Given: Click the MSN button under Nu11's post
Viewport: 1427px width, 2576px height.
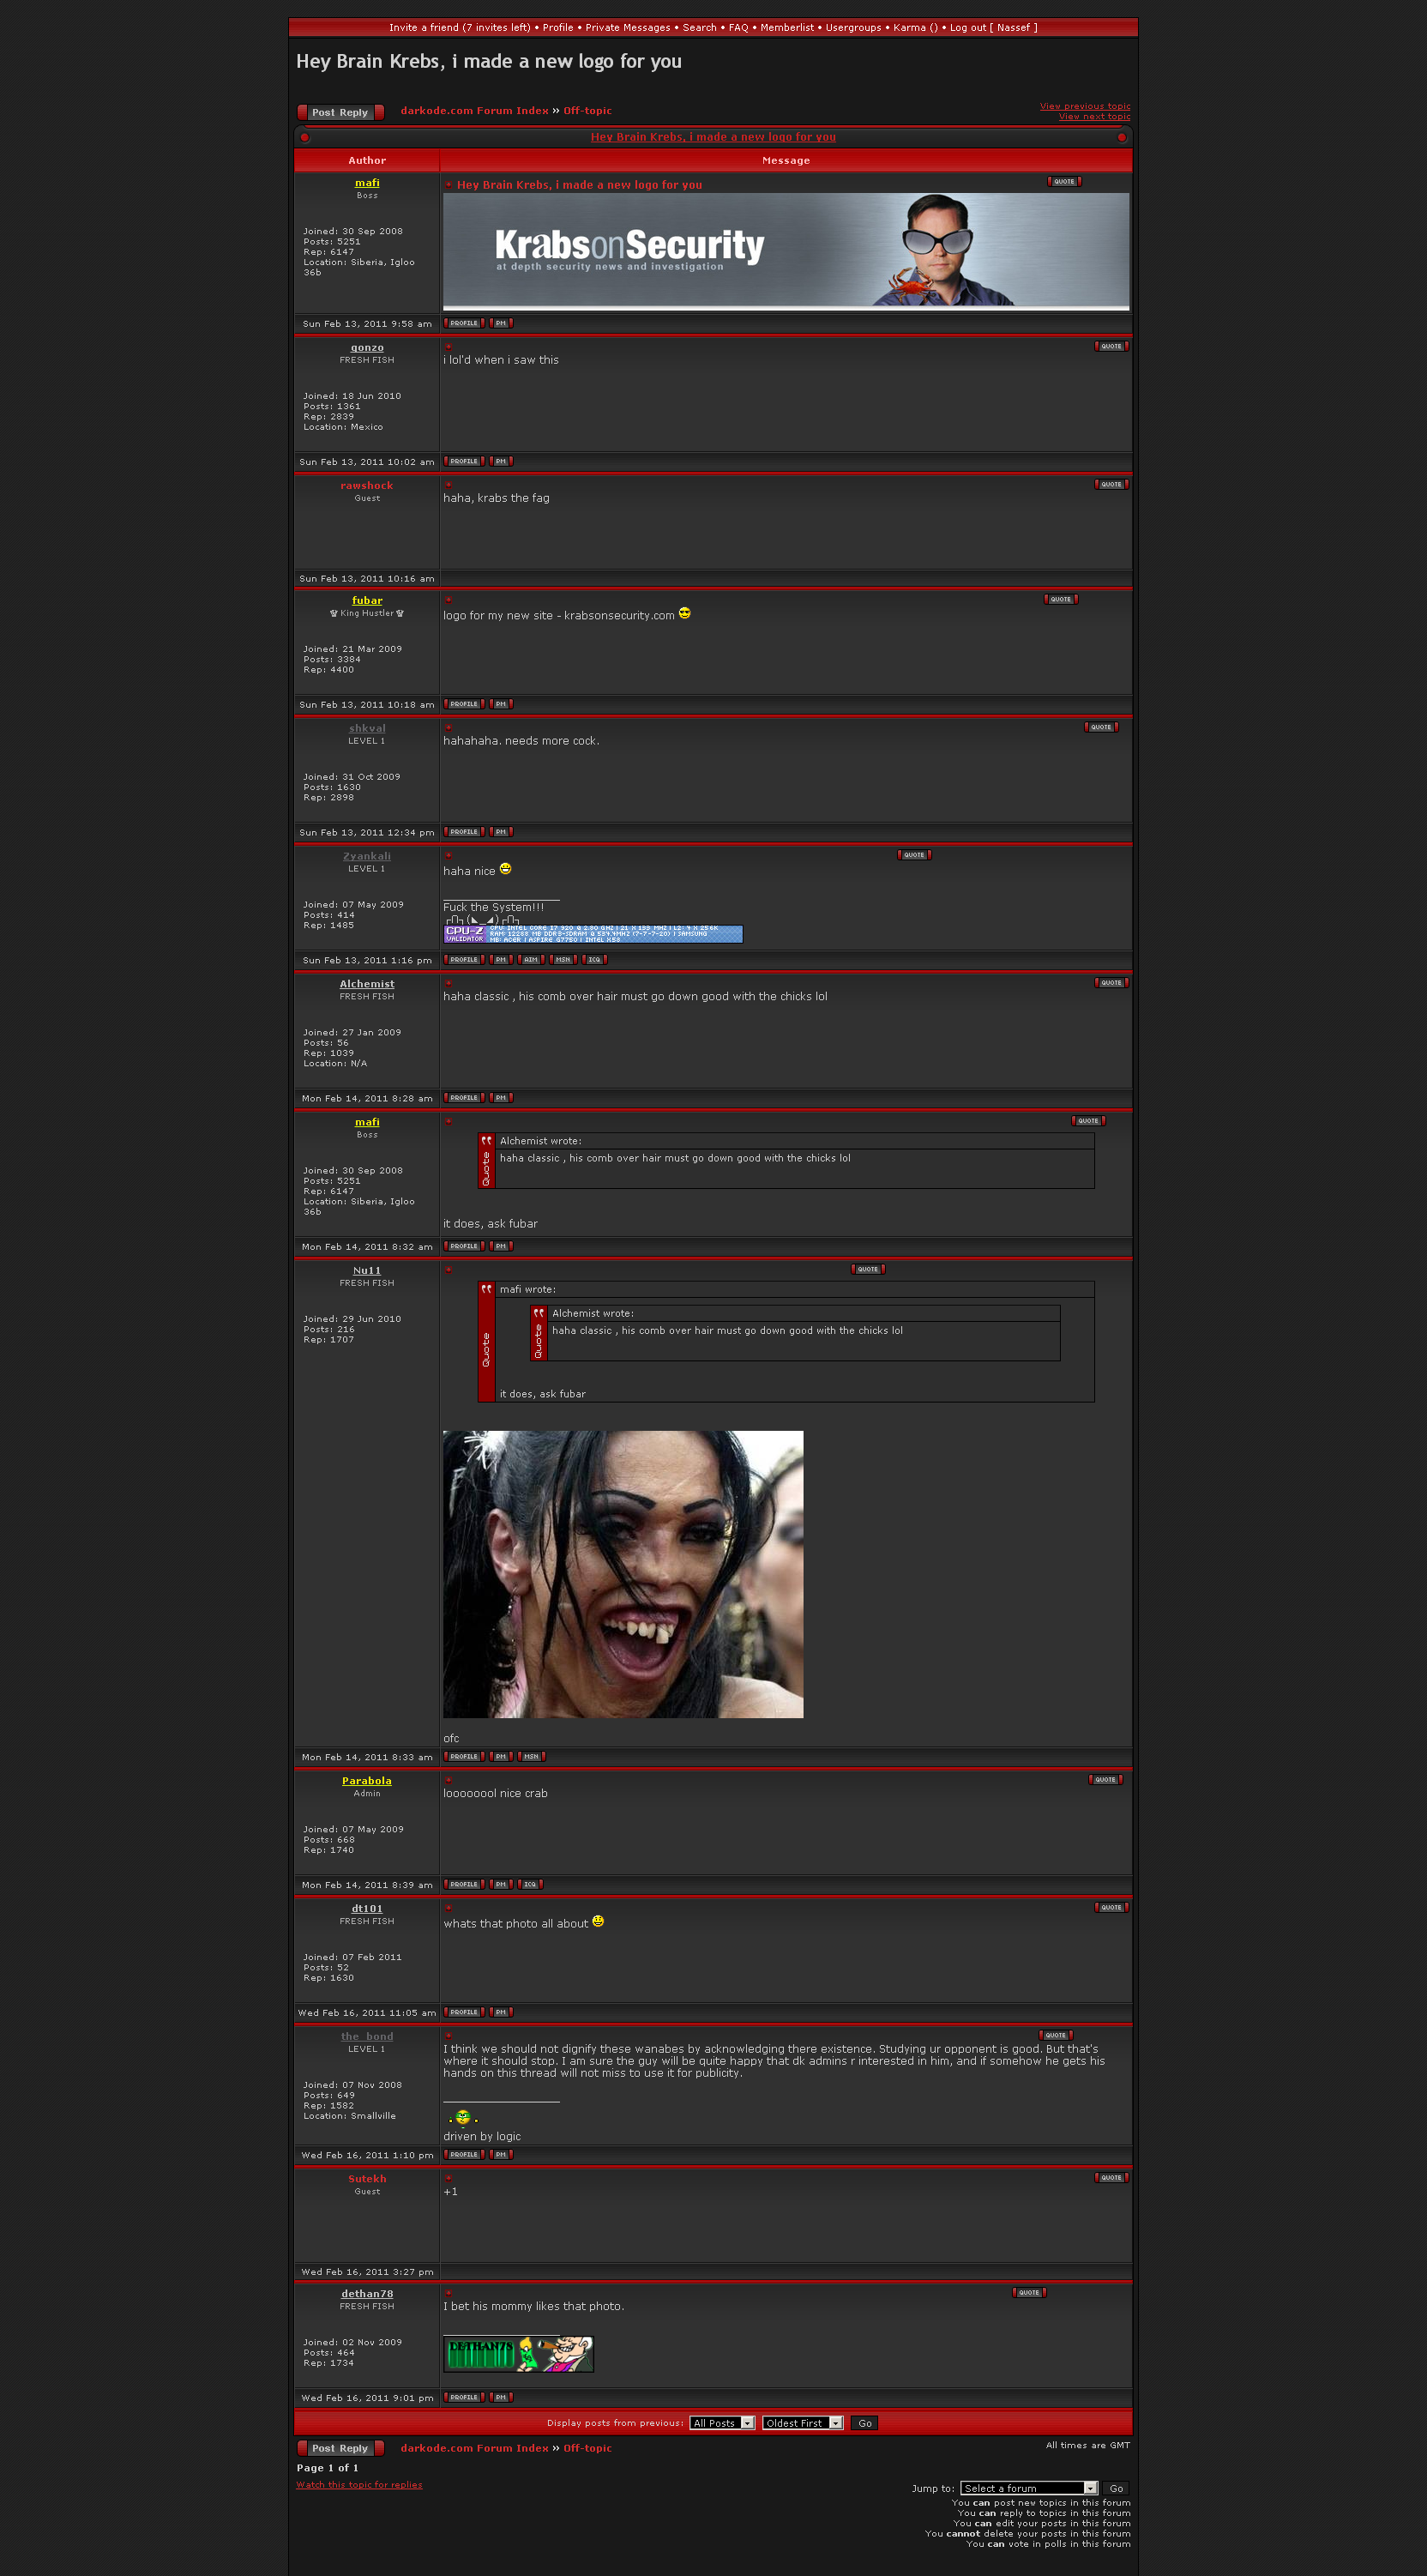Looking at the screenshot, I should click(531, 1757).
